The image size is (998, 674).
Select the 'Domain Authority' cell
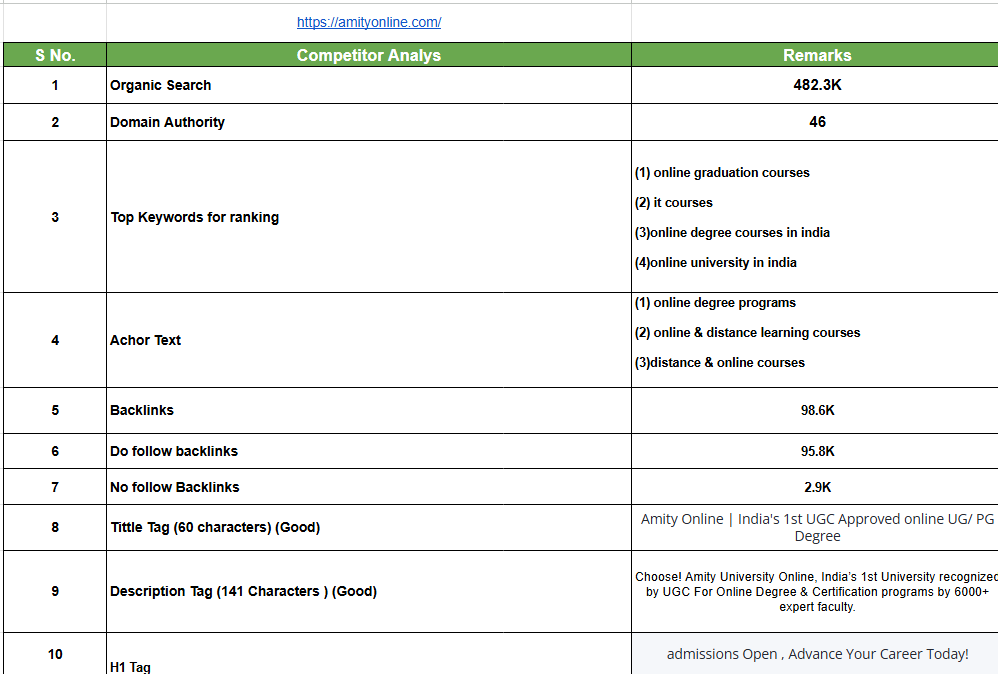(x=369, y=122)
